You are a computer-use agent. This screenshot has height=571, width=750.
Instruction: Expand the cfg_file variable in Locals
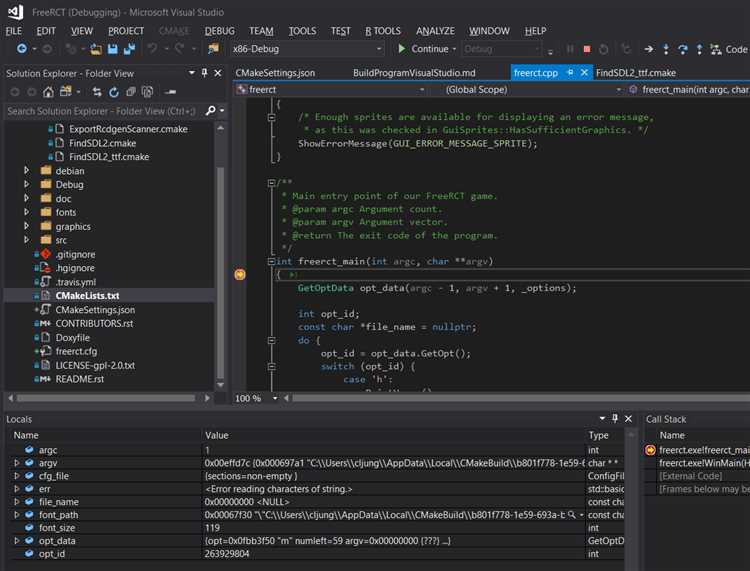point(17,476)
